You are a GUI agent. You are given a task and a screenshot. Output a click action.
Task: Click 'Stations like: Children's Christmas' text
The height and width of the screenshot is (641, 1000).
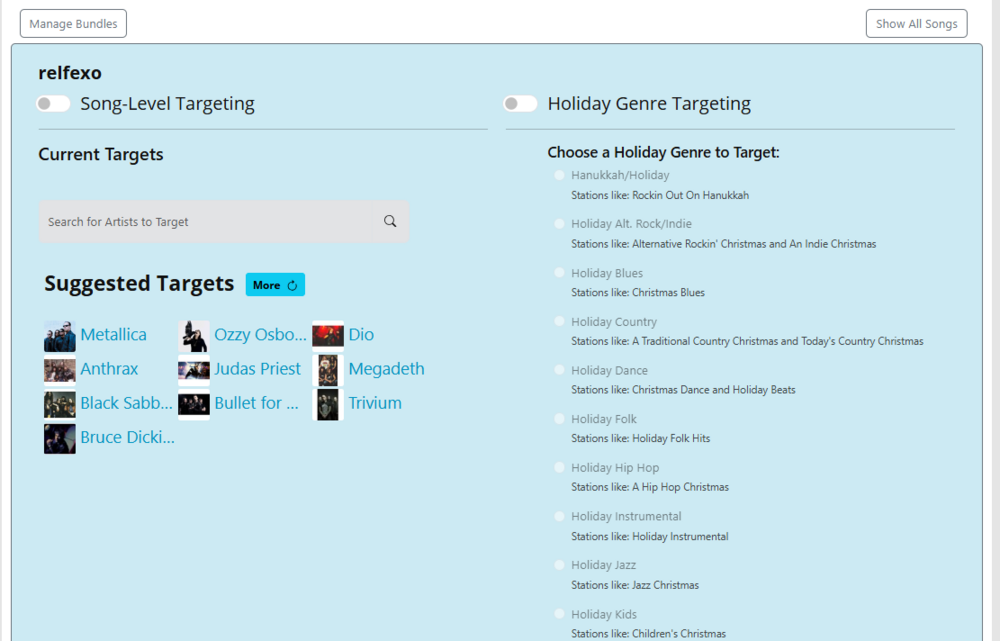coord(649,633)
